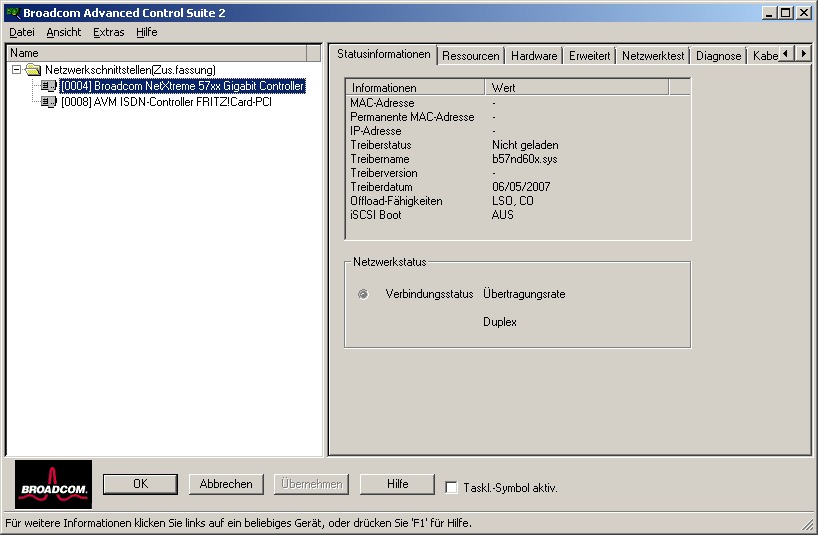This screenshot has height=535, width=818.
Task: Click the Duplex label
Action: pyautogui.click(x=500, y=322)
